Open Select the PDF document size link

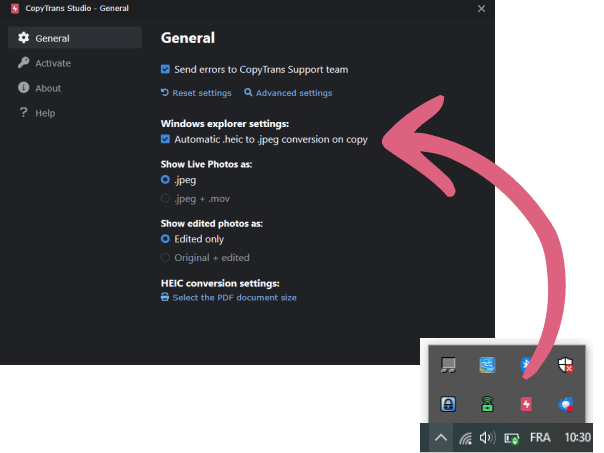click(x=234, y=297)
